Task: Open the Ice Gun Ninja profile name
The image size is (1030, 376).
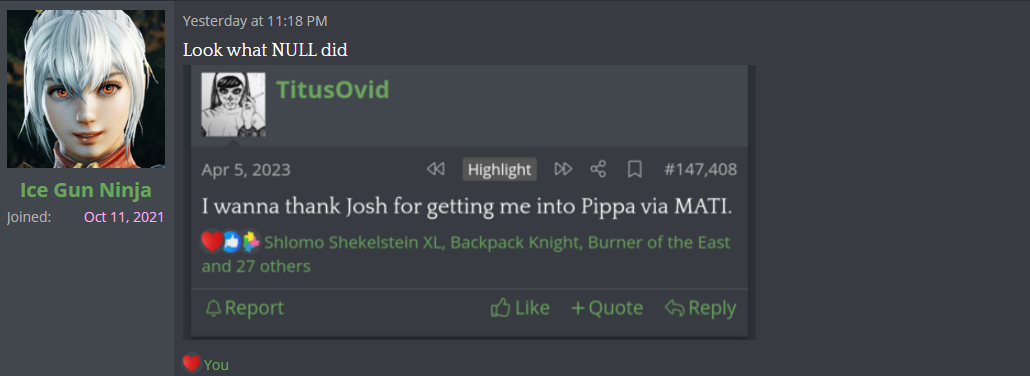Action: tap(86, 190)
